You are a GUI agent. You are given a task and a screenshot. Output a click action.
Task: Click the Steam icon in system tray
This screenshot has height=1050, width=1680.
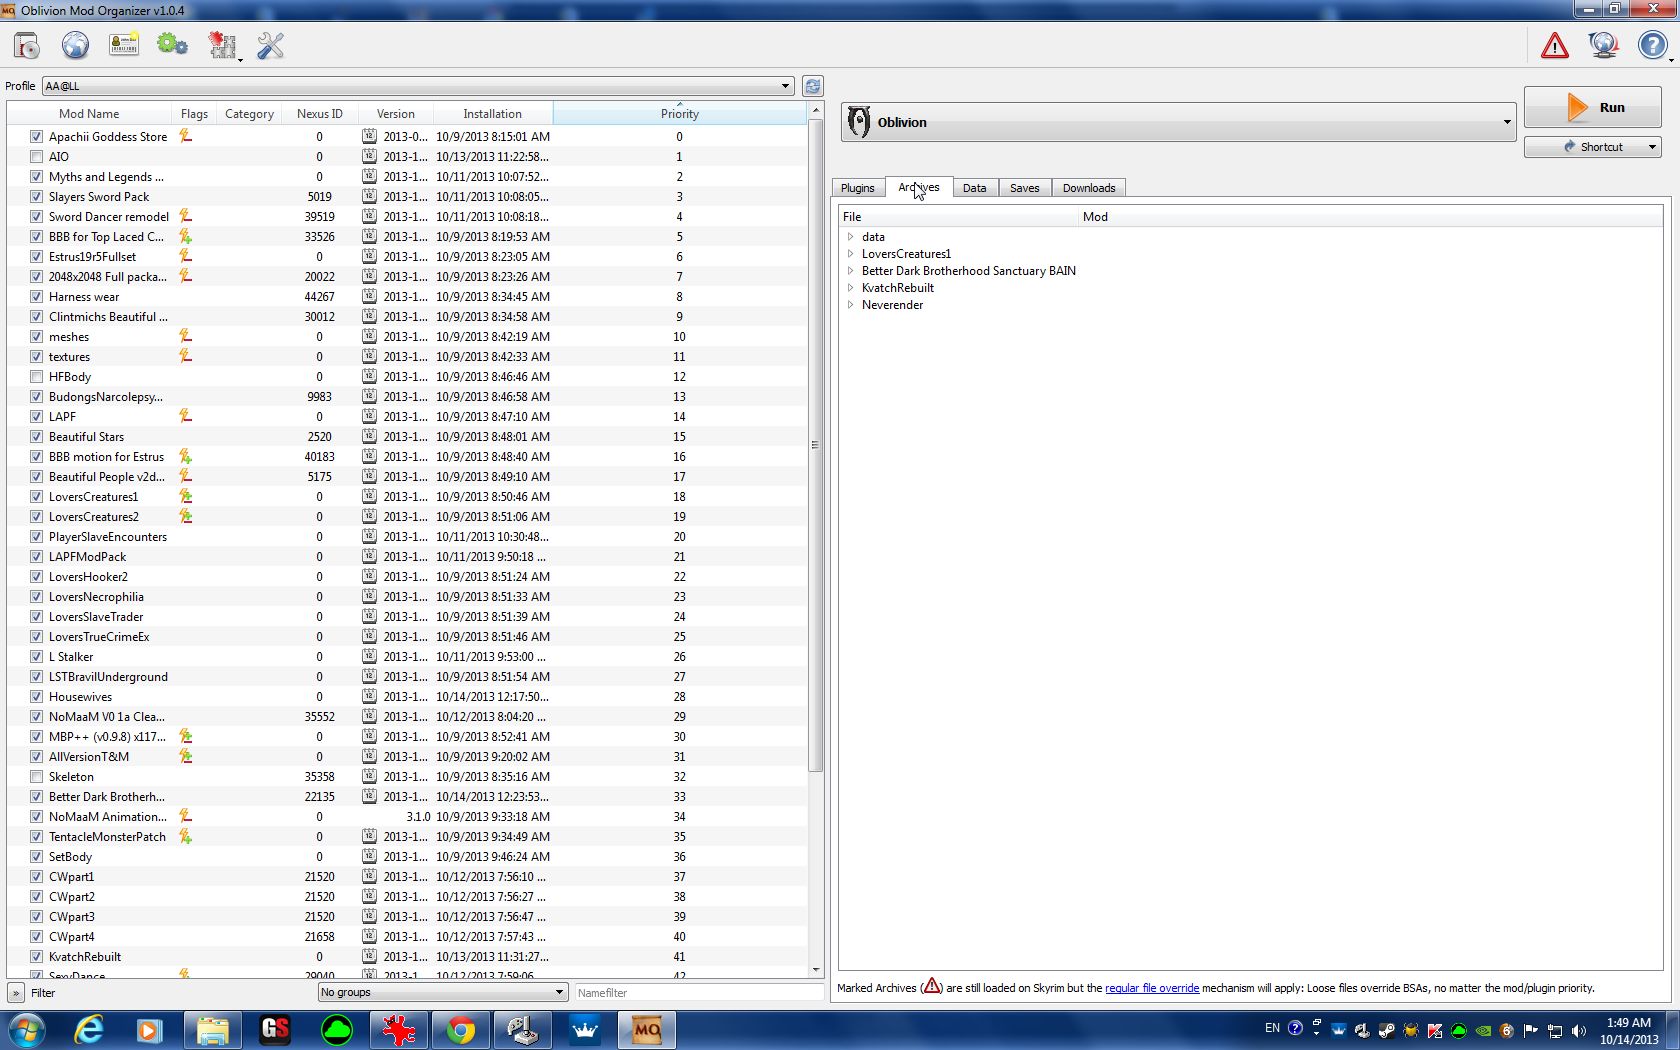point(1386,1030)
